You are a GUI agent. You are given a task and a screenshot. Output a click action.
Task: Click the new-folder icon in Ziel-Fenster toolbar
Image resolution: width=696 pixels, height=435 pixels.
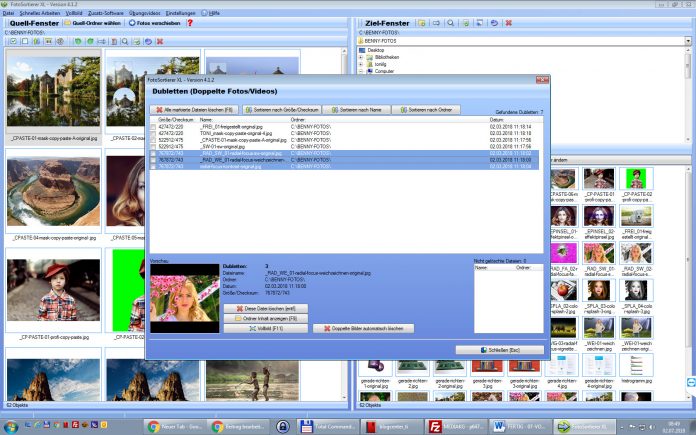tap(422, 23)
